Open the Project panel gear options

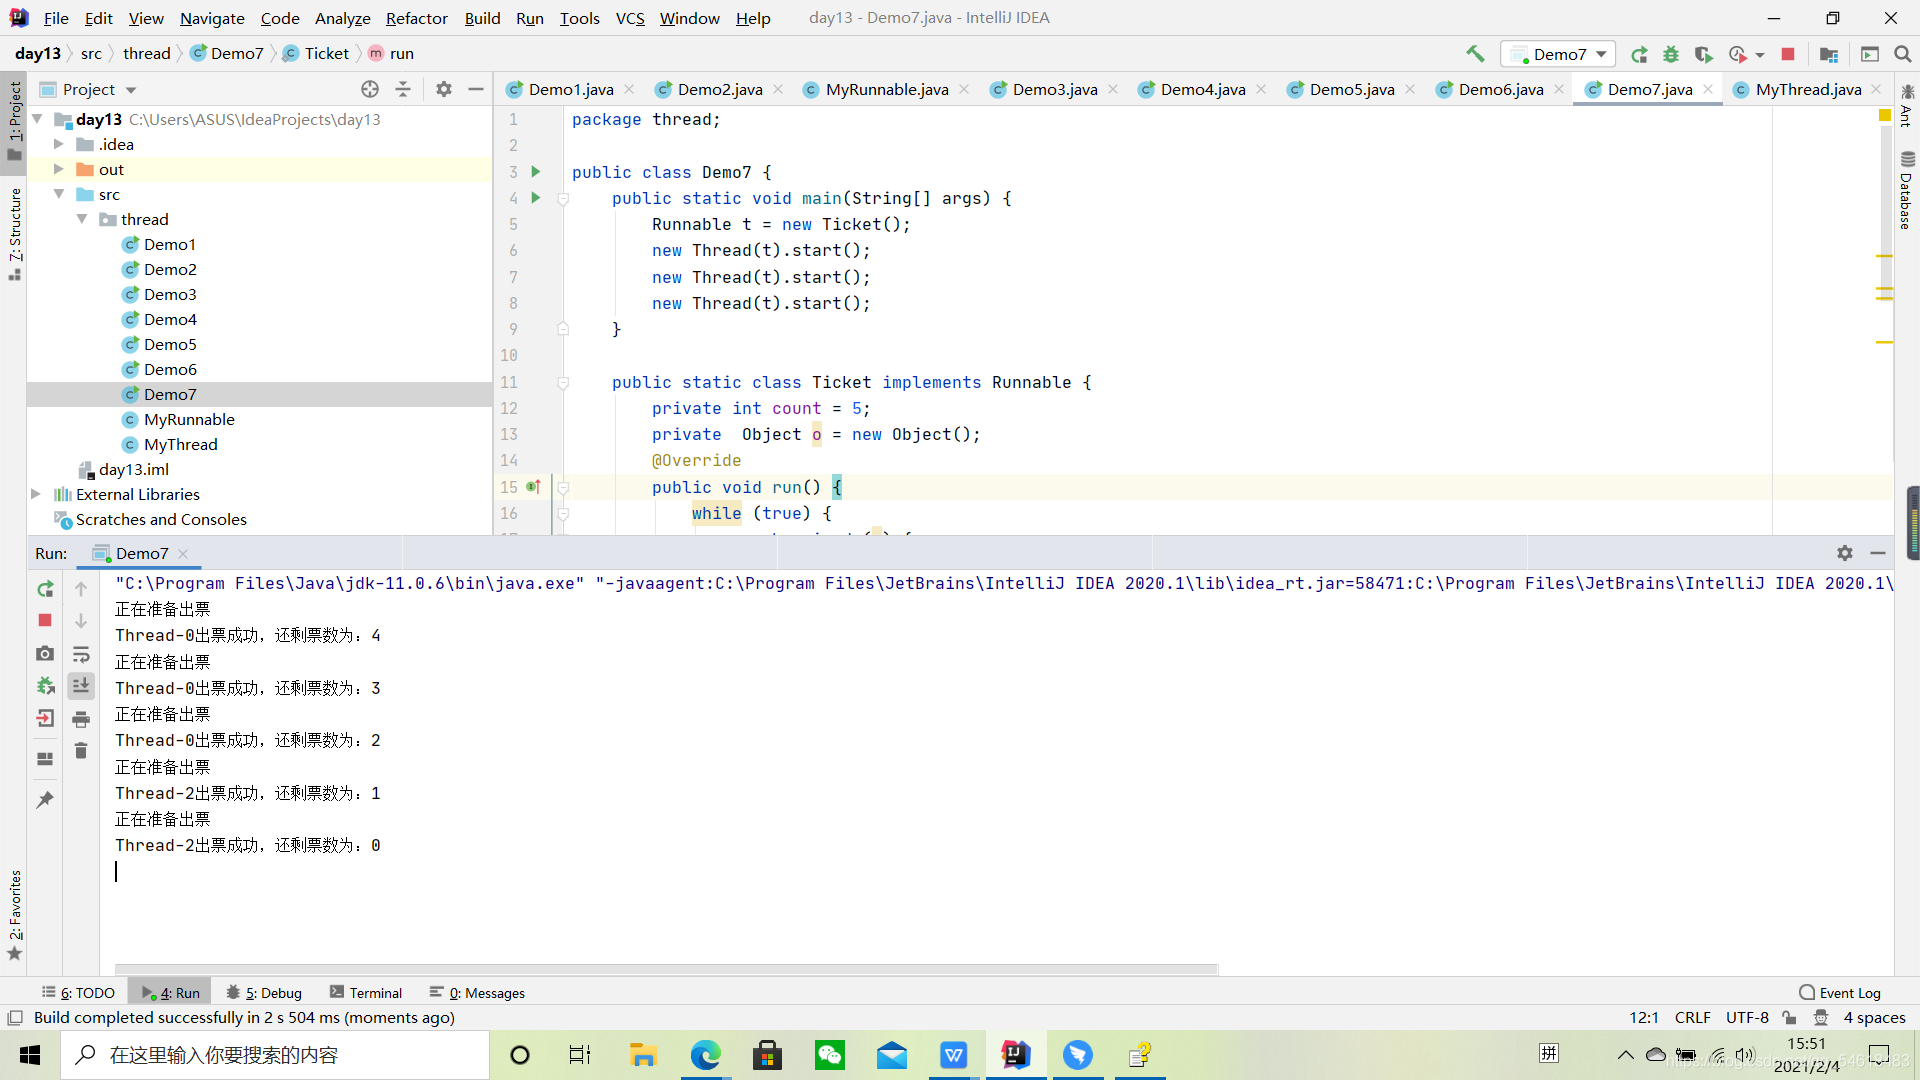(444, 89)
